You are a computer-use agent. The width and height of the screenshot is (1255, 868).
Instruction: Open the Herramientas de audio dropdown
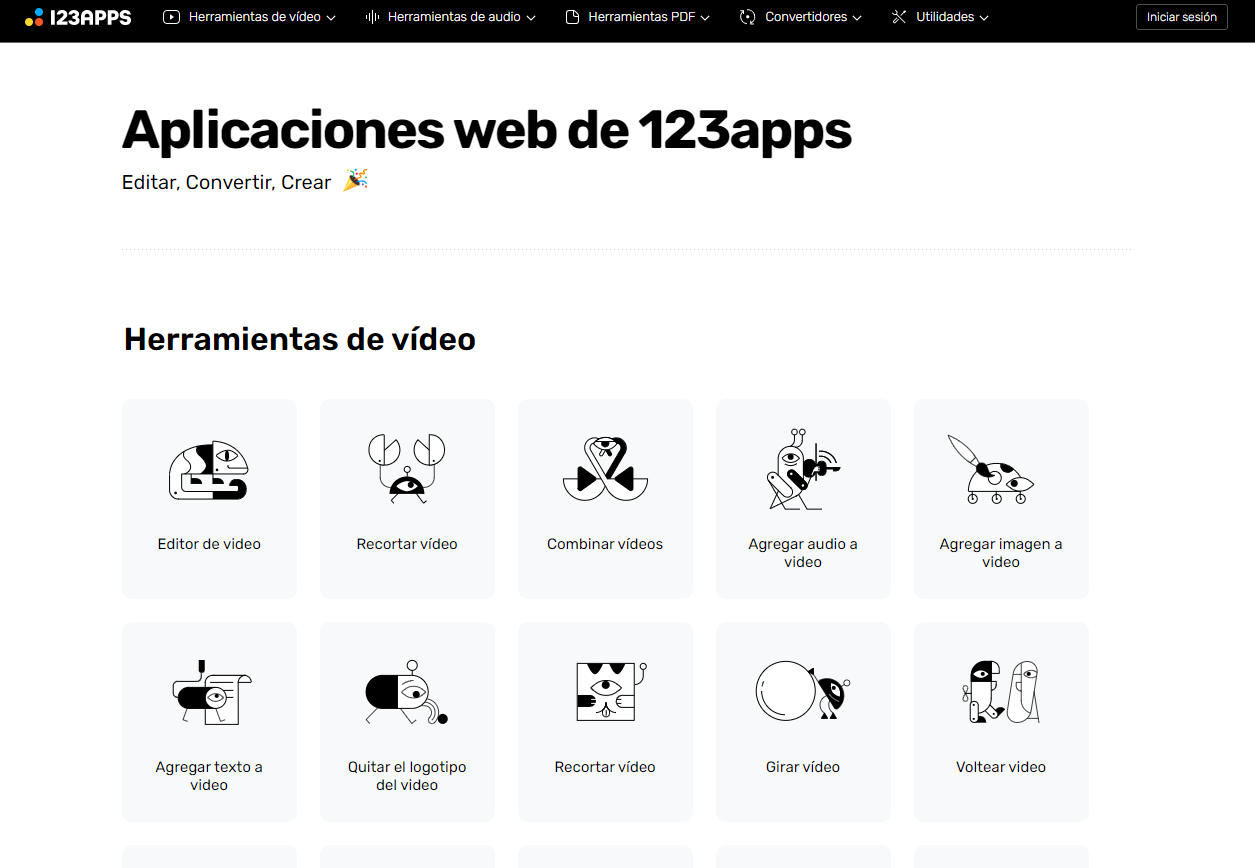click(x=450, y=17)
